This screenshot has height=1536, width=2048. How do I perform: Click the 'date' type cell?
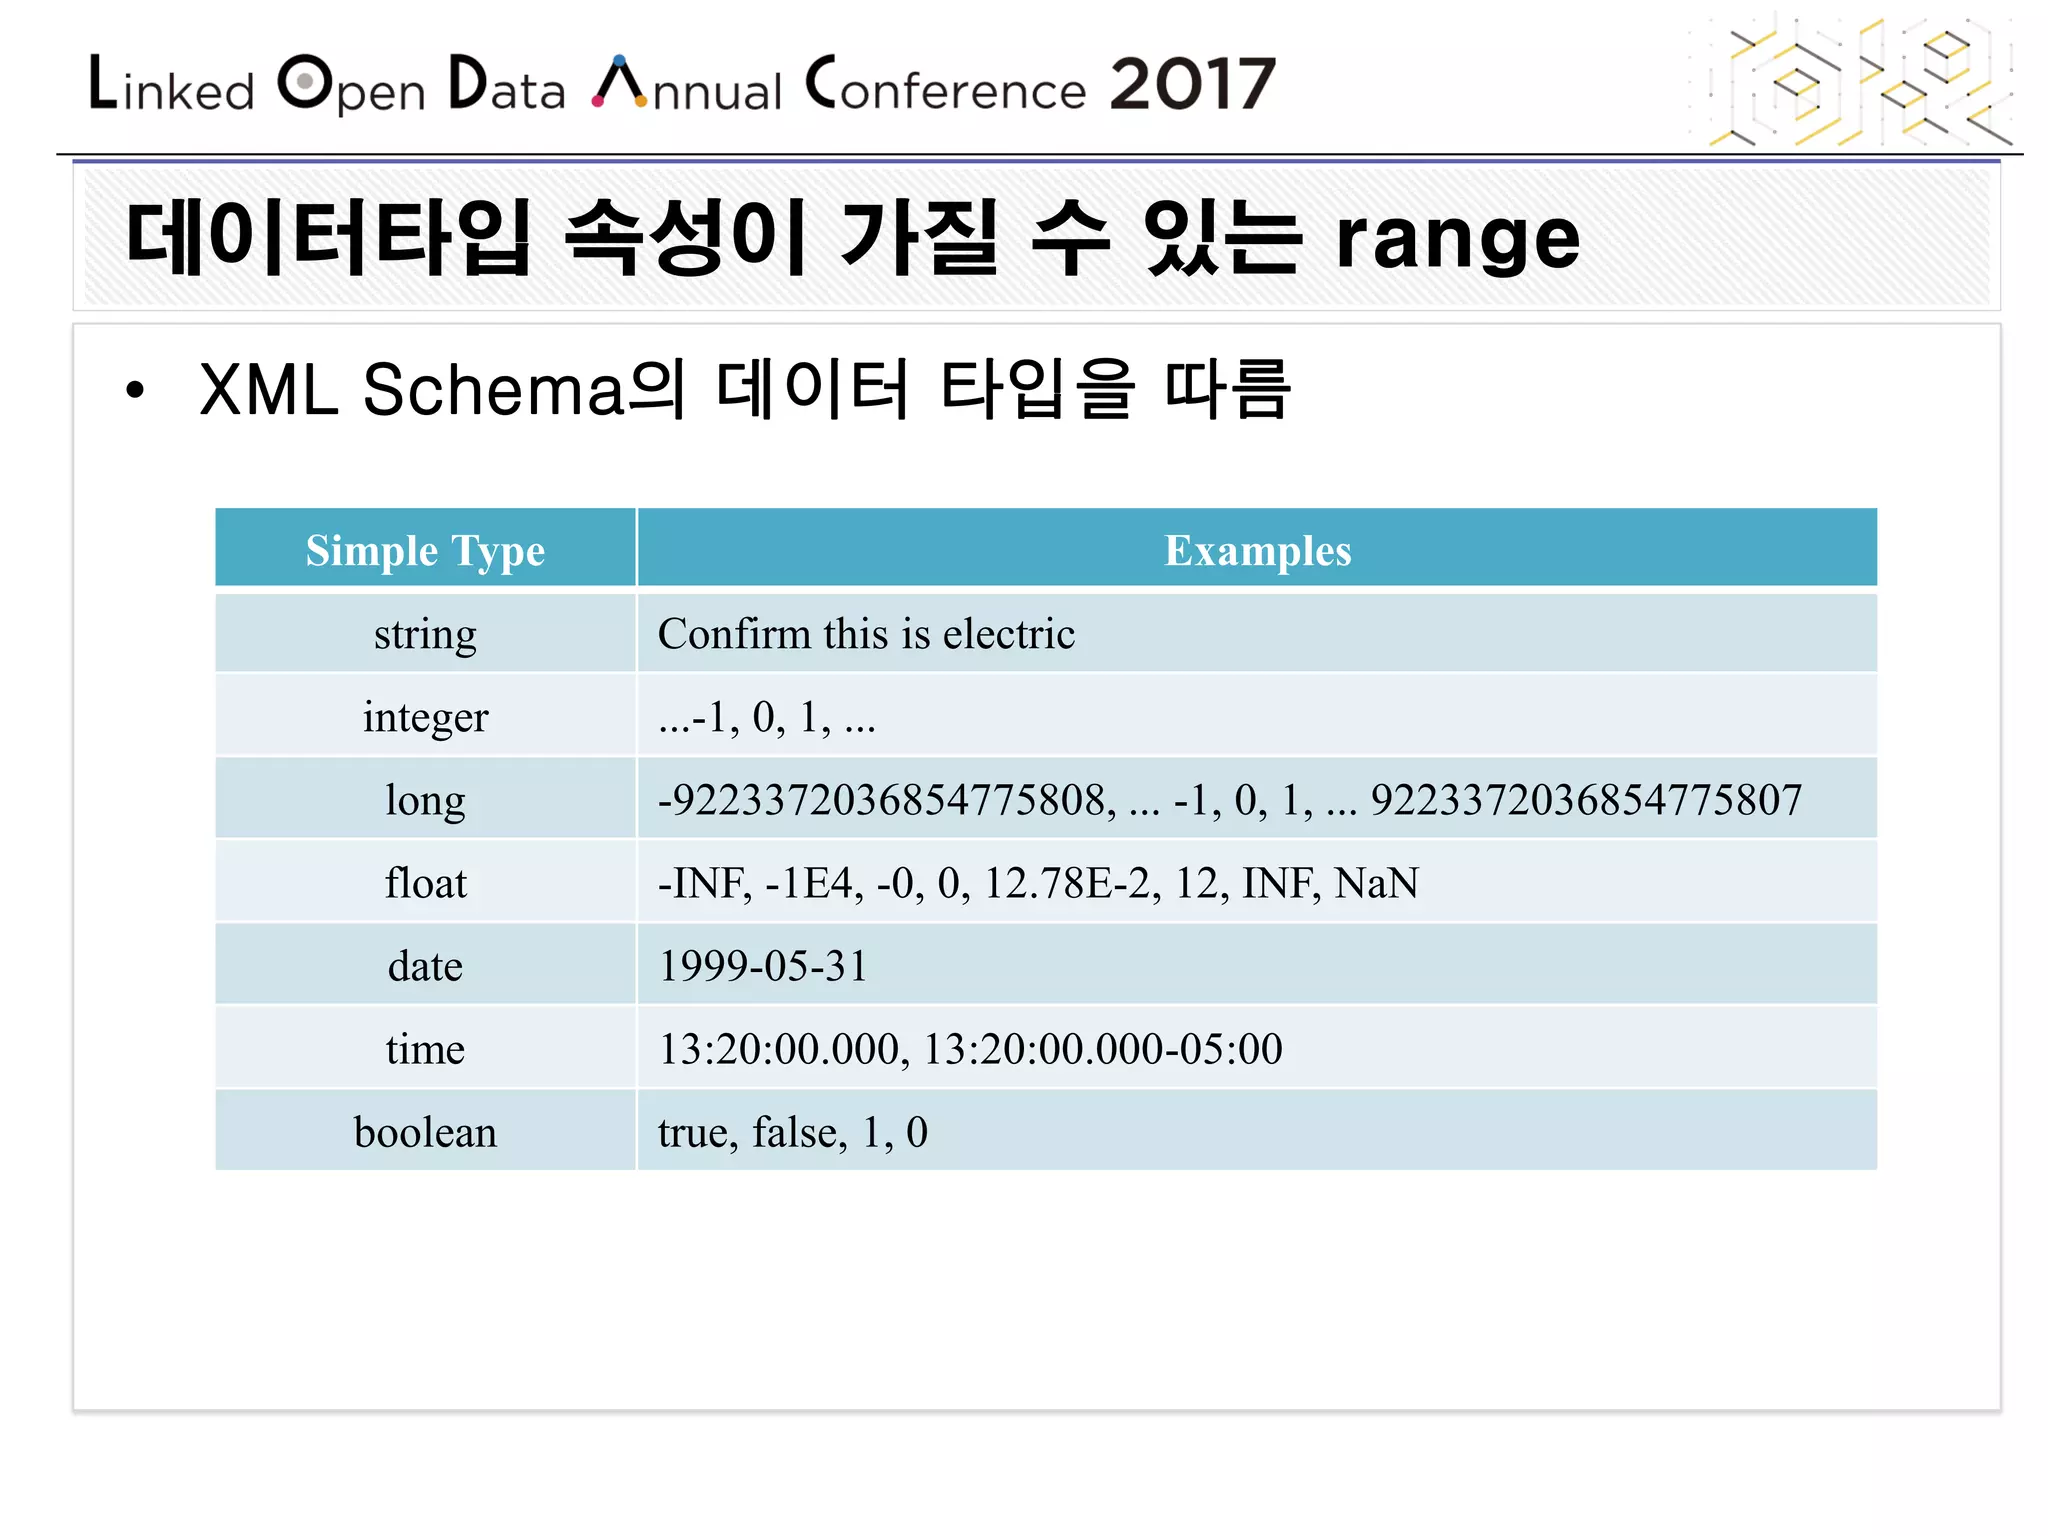425,965
